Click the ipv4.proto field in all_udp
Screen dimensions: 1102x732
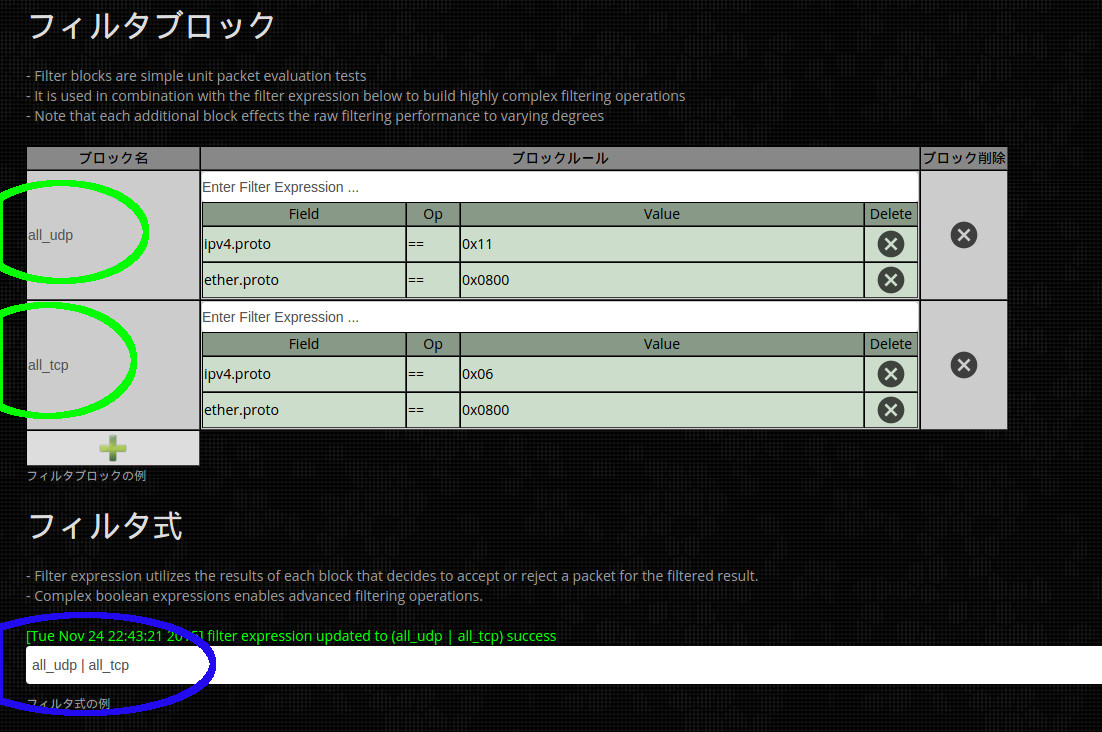point(303,244)
